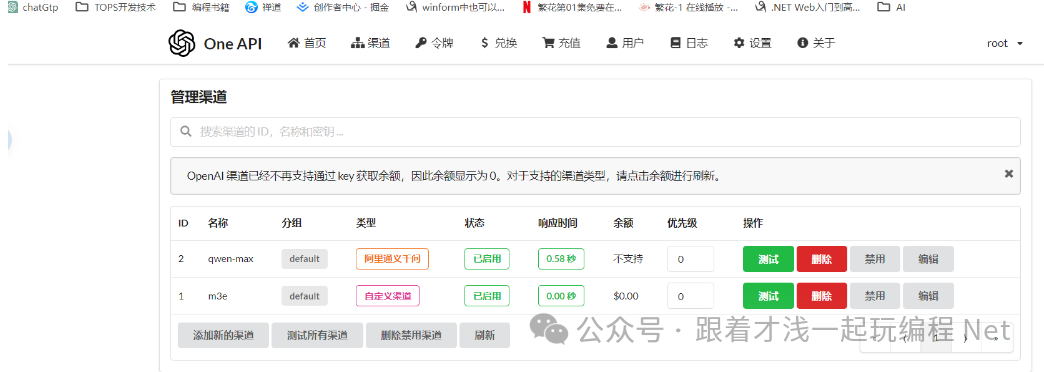Delete the qwen-max channel
The image size is (1044, 372).
coord(822,259)
